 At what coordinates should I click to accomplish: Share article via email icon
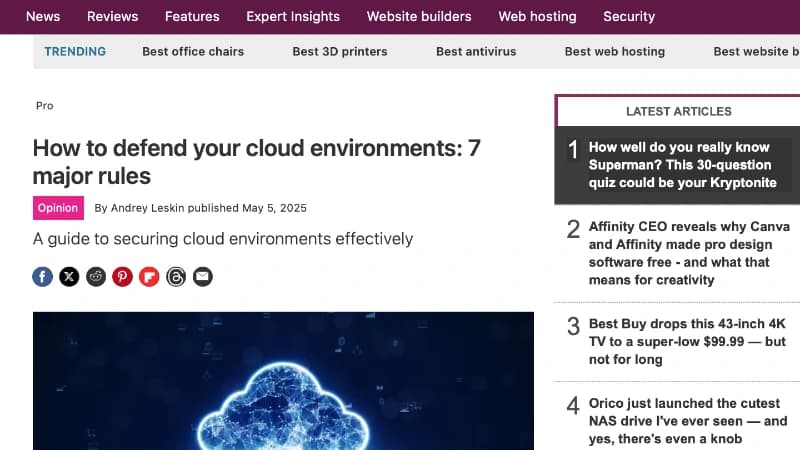(203, 277)
